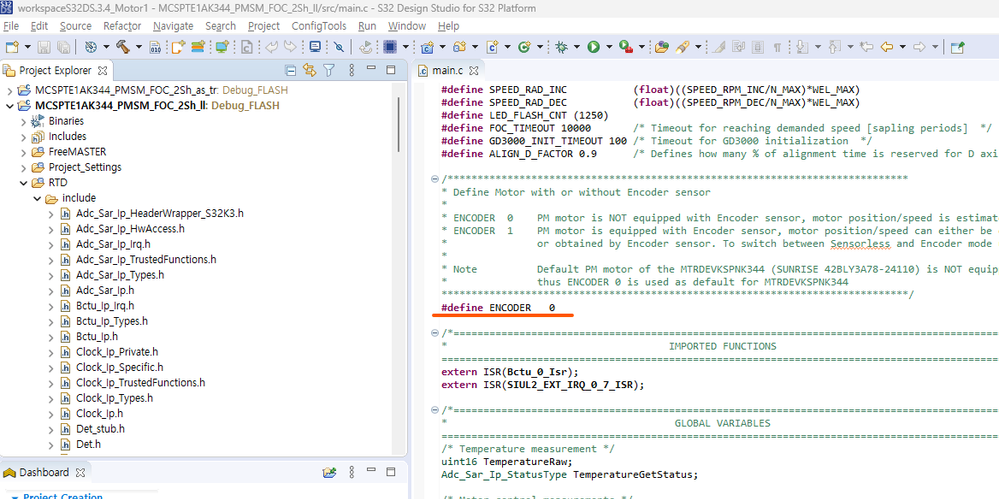This screenshot has width=999, height=499.
Task: Minimize the Project Explorer view
Action: pyautogui.click(x=373, y=70)
